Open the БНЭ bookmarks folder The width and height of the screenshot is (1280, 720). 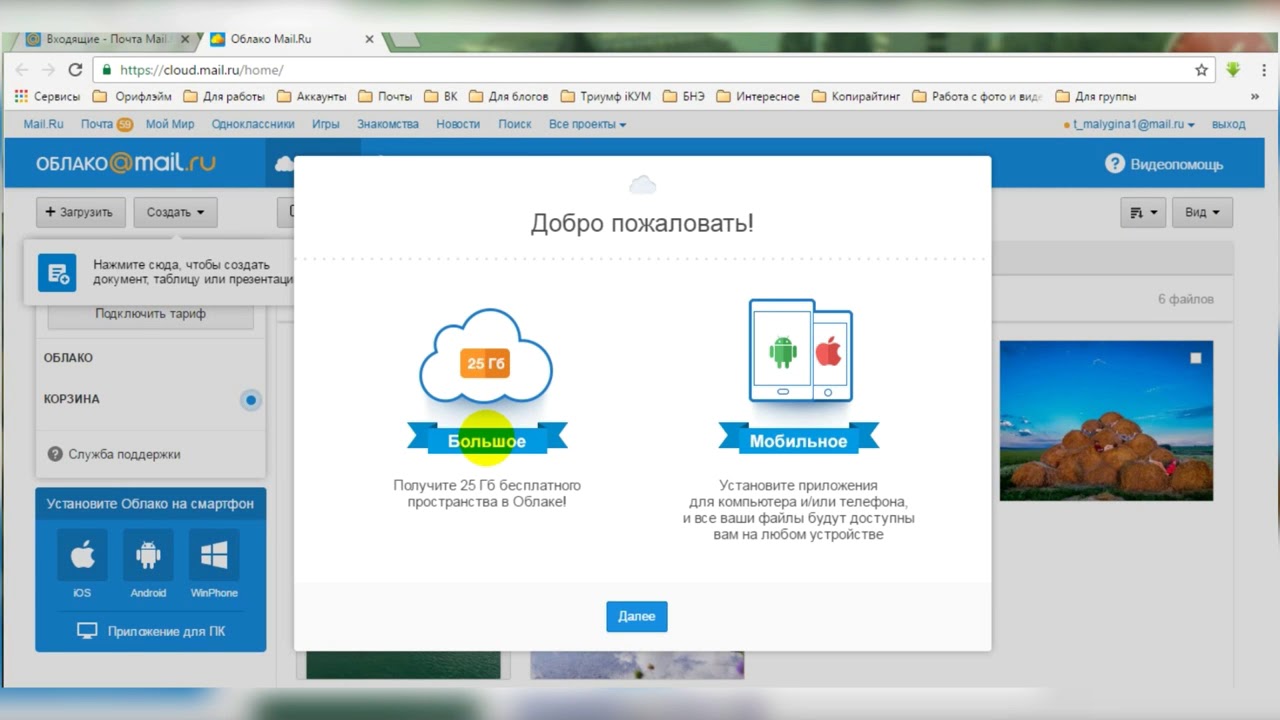pyautogui.click(x=685, y=97)
